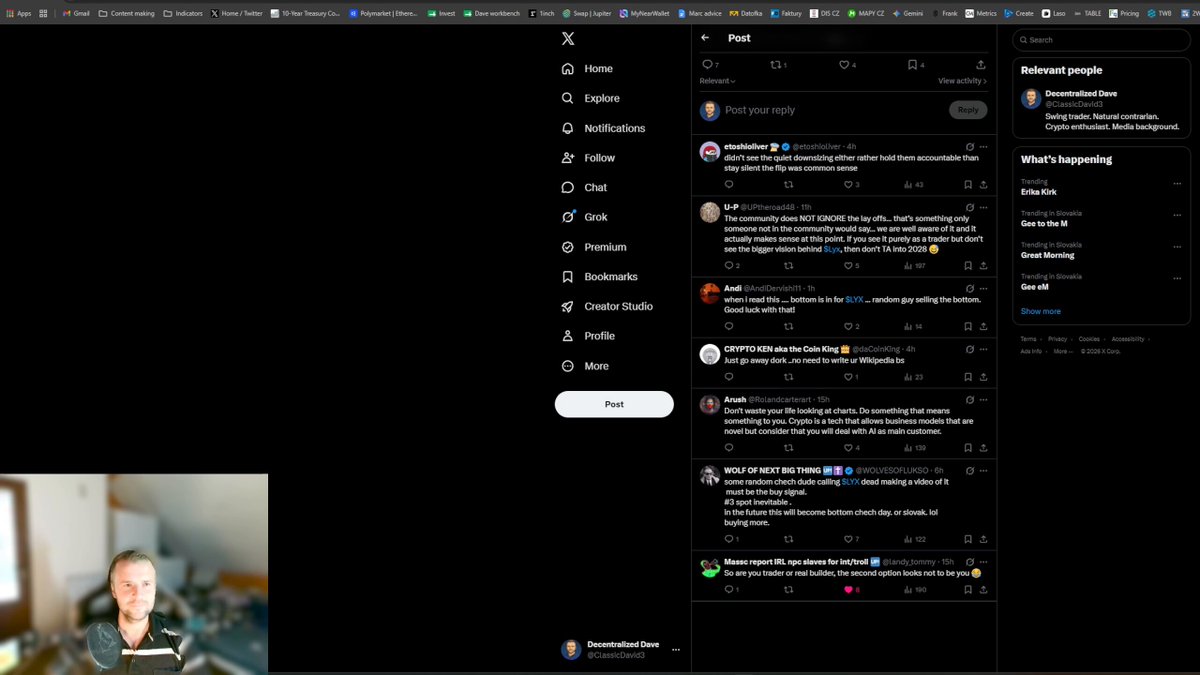Open the Premium menu item

pos(594,247)
